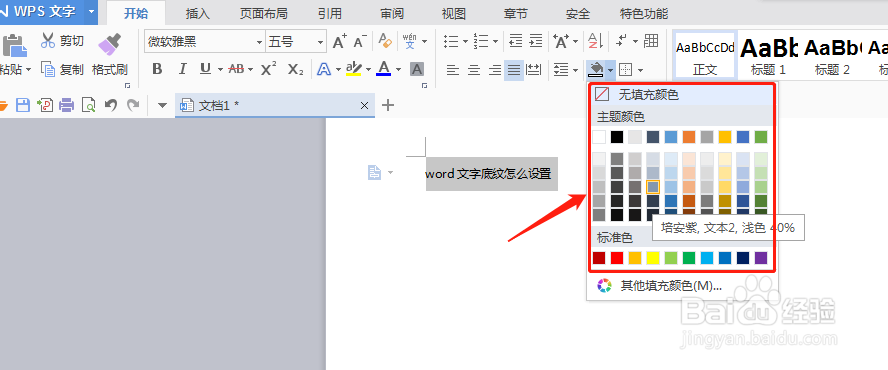
Task: Expand the shading color dropdown arrow
Action: click(x=610, y=70)
